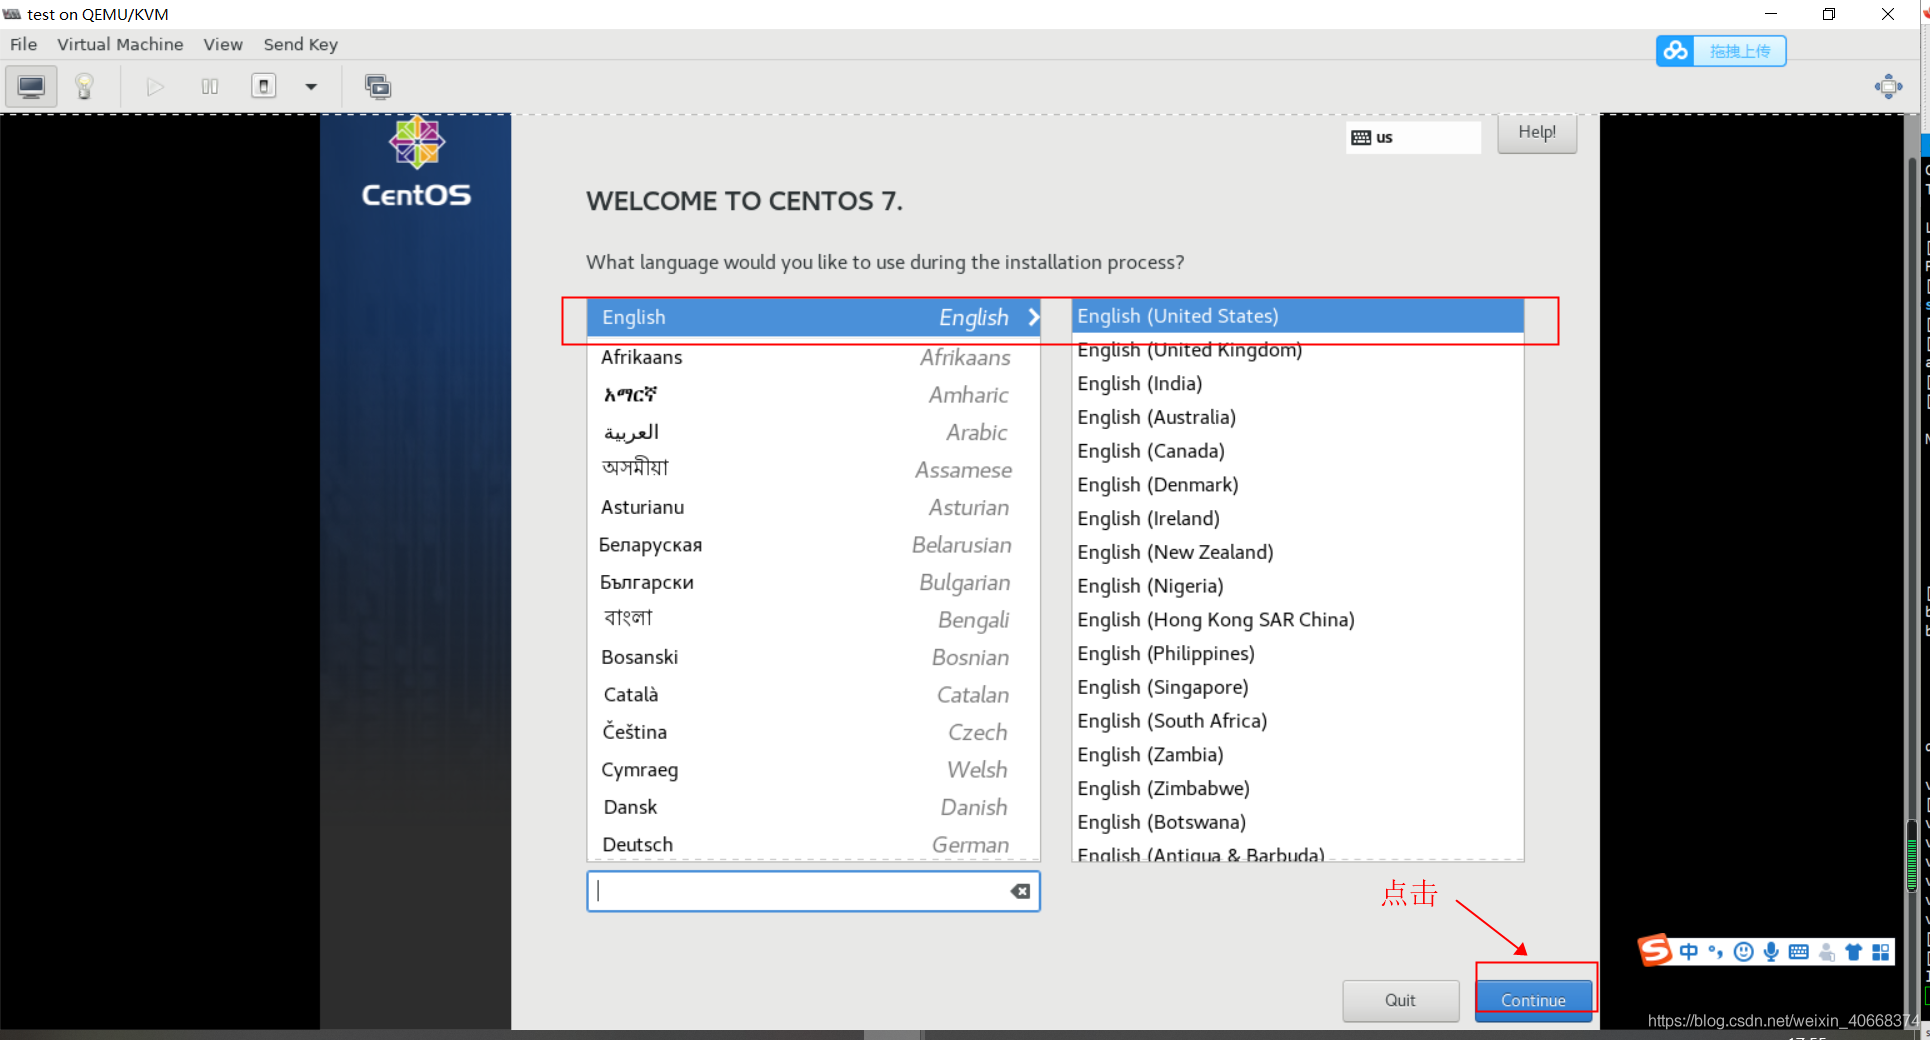Select Bosanski in the language list
The height and width of the screenshot is (1040, 1930).
click(x=813, y=657)
